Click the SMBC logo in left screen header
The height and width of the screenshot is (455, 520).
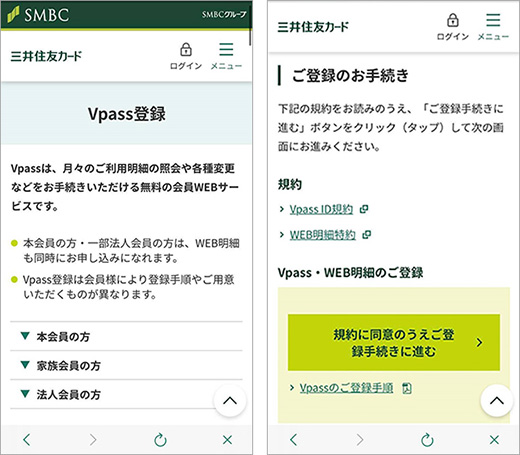pyautogui.click(x=38, y=15)
